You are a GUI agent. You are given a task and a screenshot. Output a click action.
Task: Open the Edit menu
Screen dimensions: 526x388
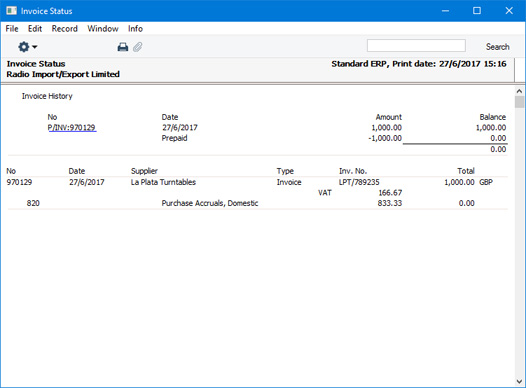[35, 29]
